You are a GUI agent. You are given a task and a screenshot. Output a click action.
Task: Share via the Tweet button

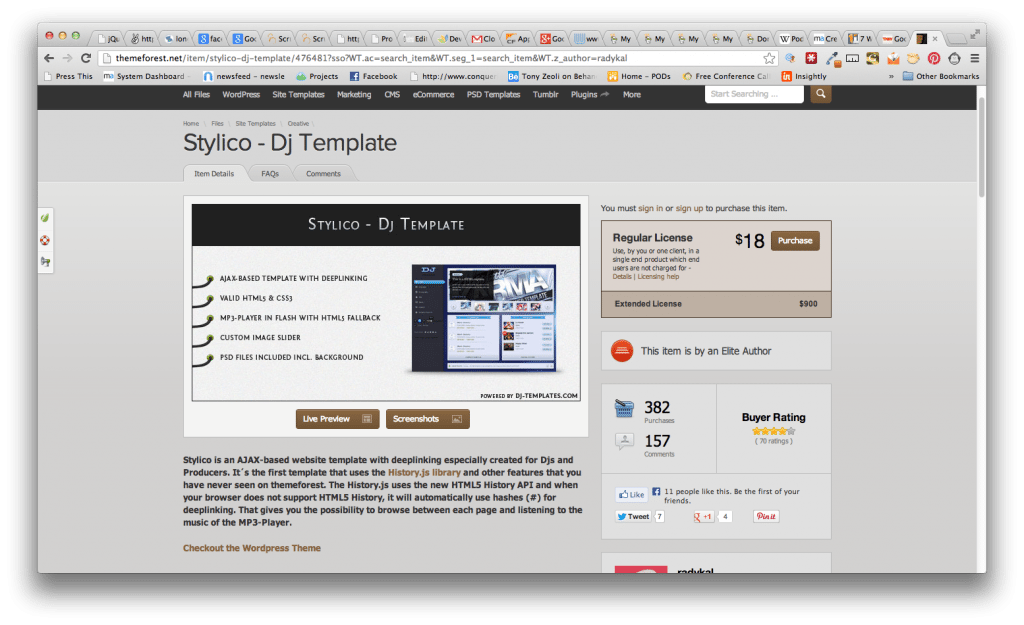(633, 516)
